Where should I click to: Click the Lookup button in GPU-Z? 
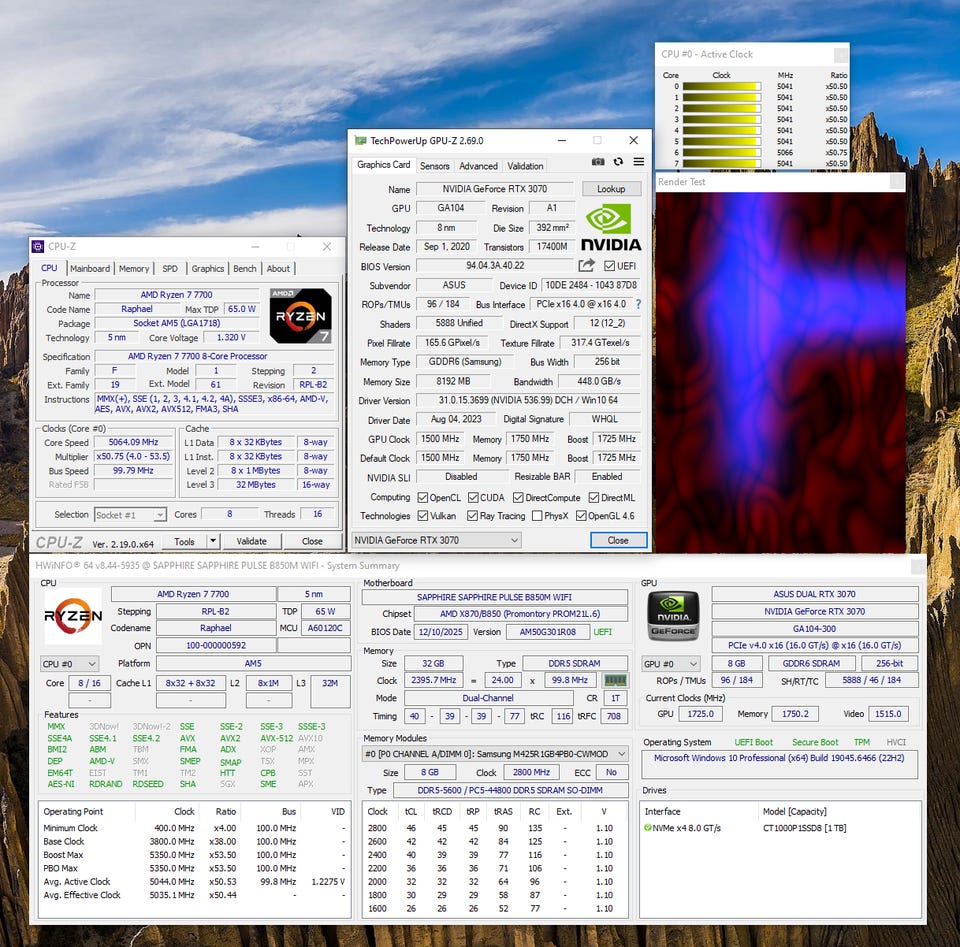pos(611,189)
